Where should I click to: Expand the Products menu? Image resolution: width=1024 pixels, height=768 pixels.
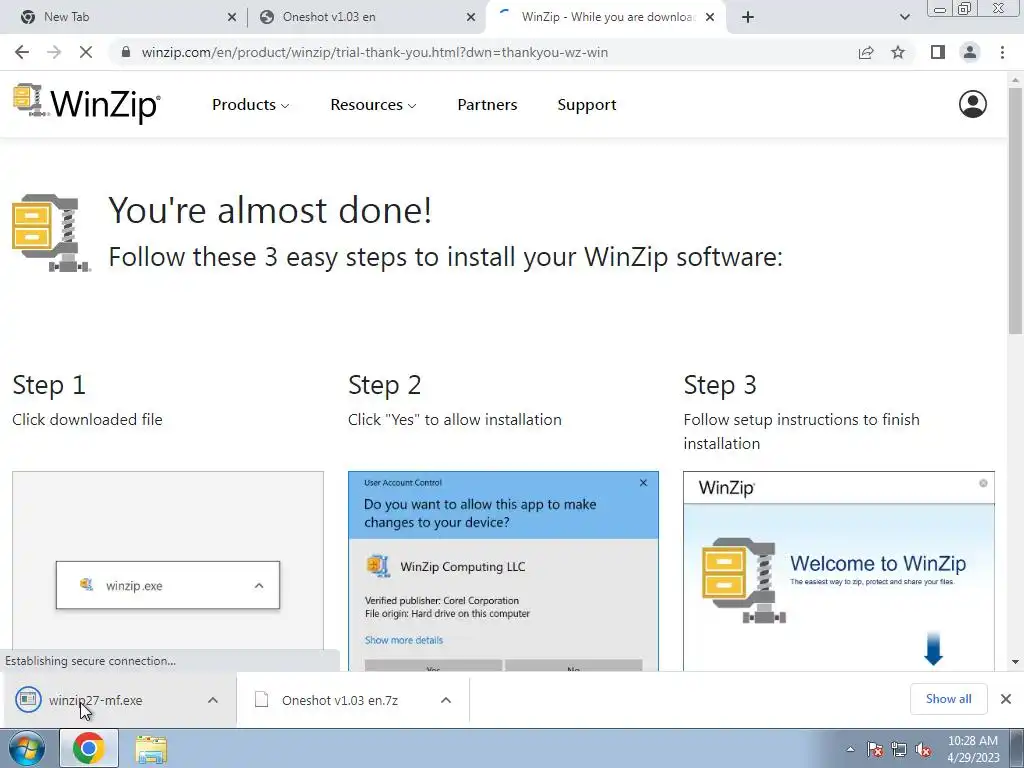point(251,104)
